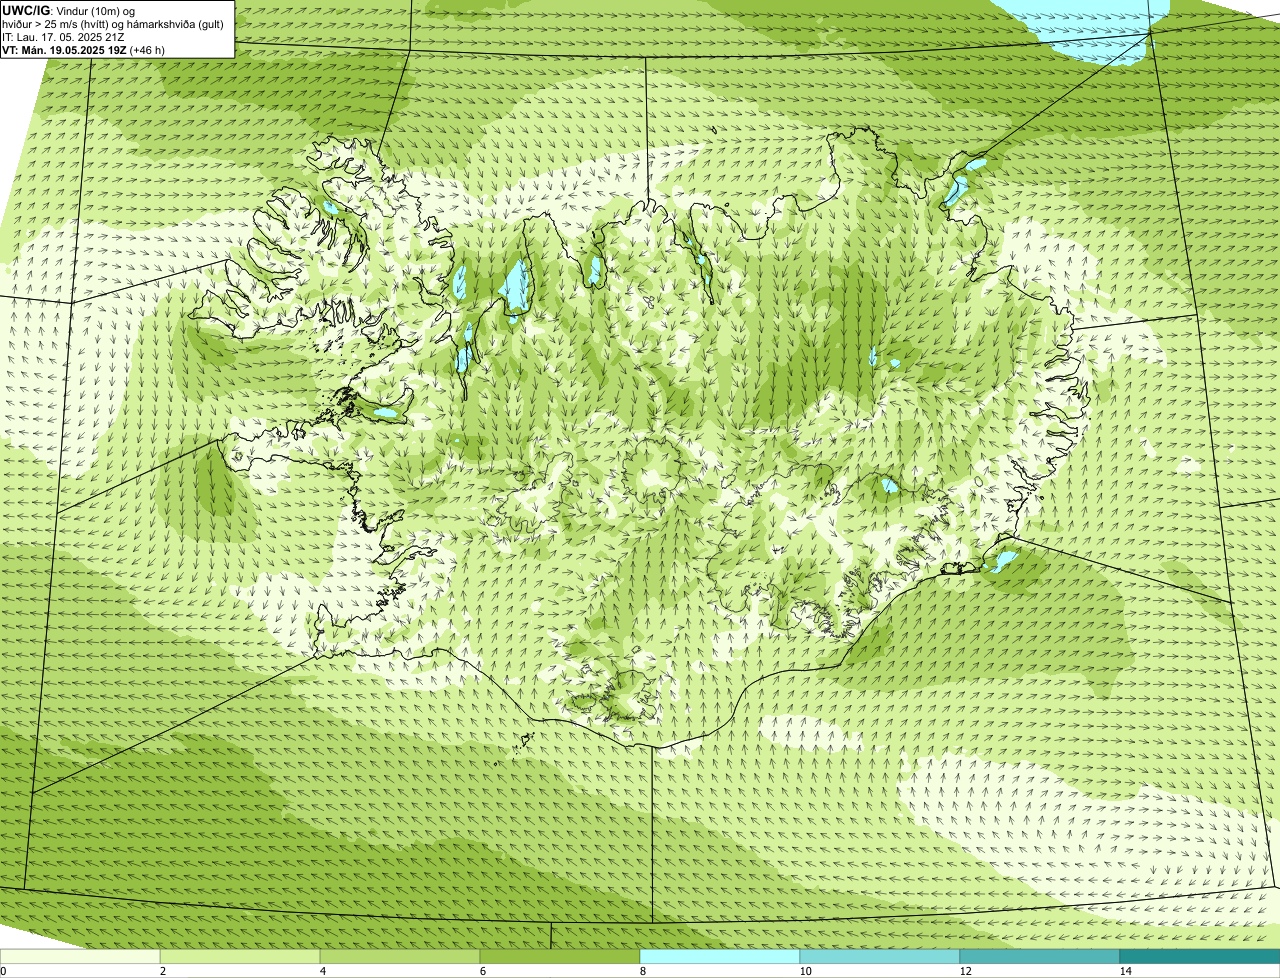Screen dimensions: 1280x978
Task: Click the medium green 4–6 legend swatch
Action: pyautogui.click(x=400, y=956)
